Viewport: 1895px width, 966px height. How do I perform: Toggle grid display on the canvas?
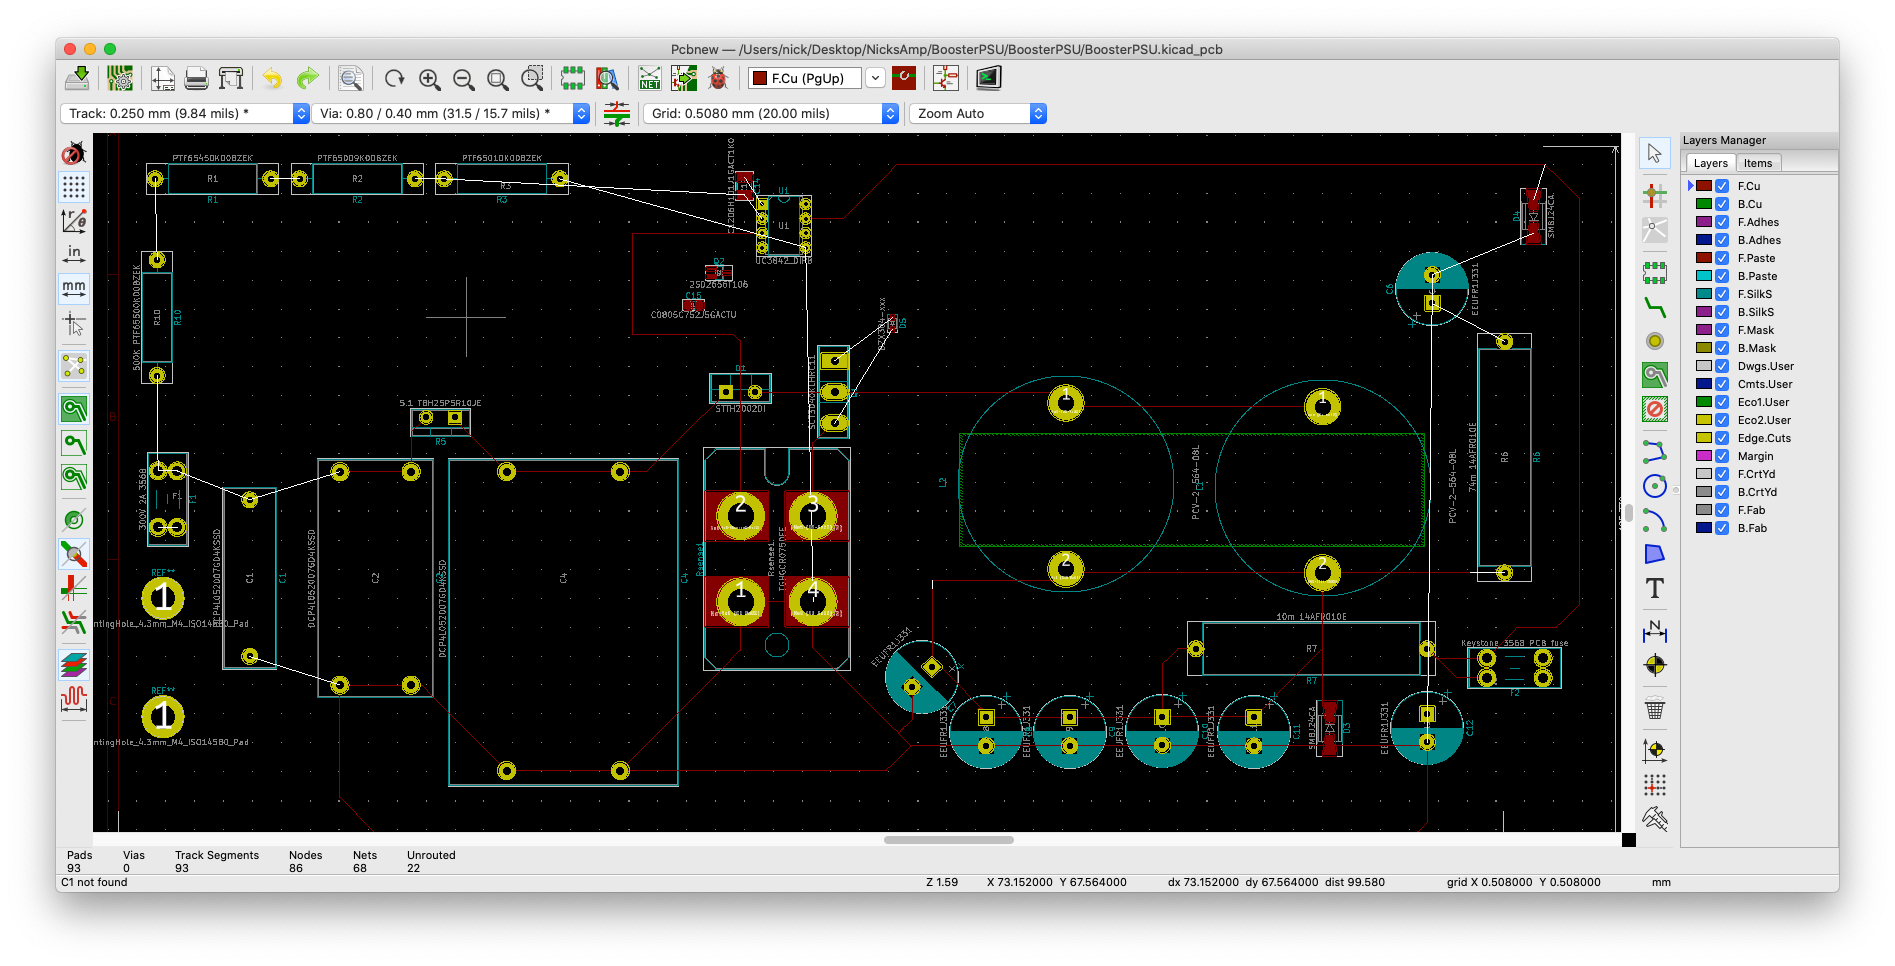click(74, 187)
